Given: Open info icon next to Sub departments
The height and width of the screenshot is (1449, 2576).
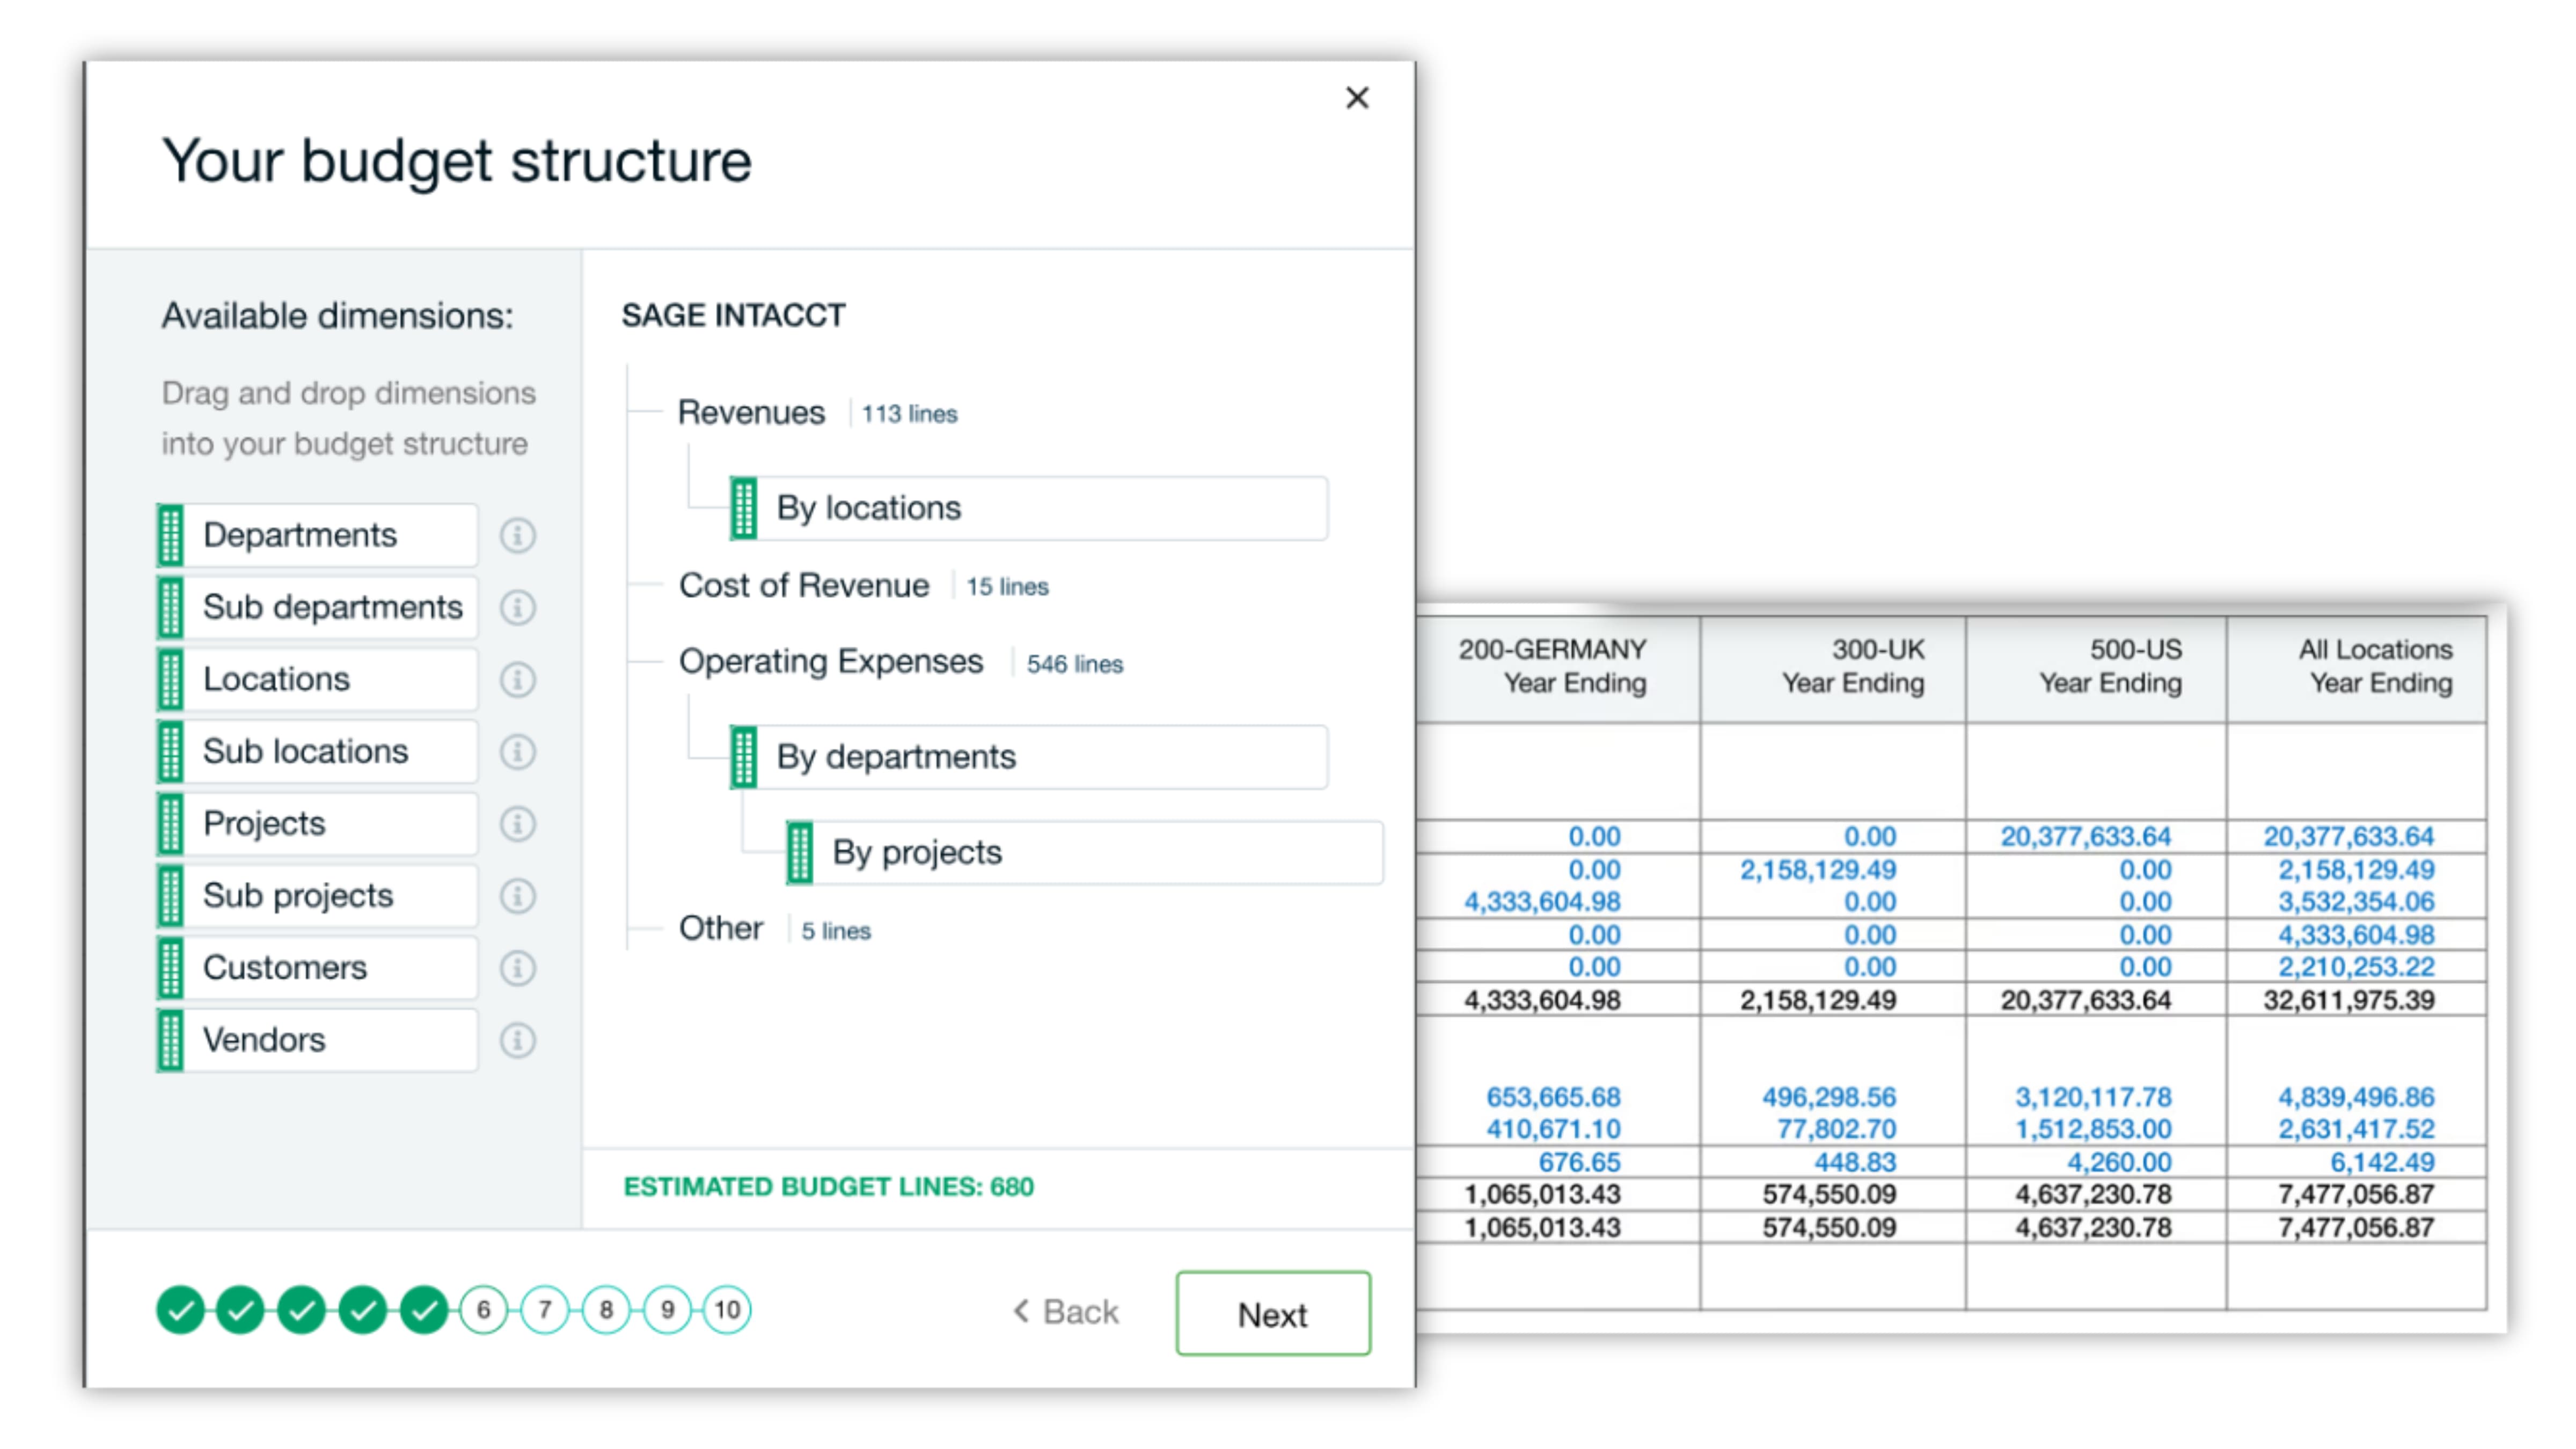Looking at the screenshot, I should point(517,607).
